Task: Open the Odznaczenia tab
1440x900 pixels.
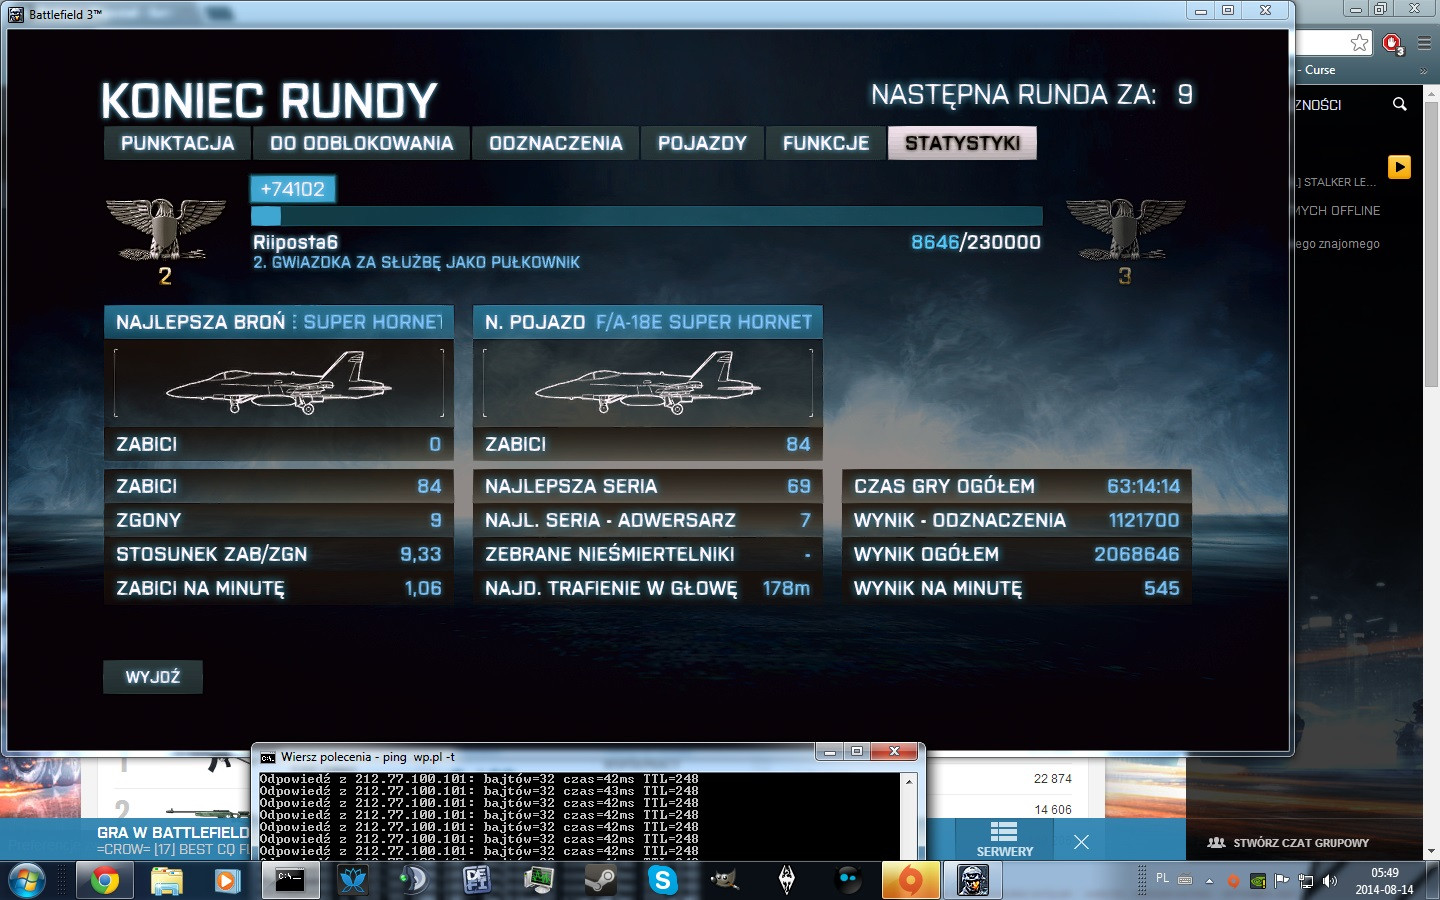Action: tap(555, 143)
